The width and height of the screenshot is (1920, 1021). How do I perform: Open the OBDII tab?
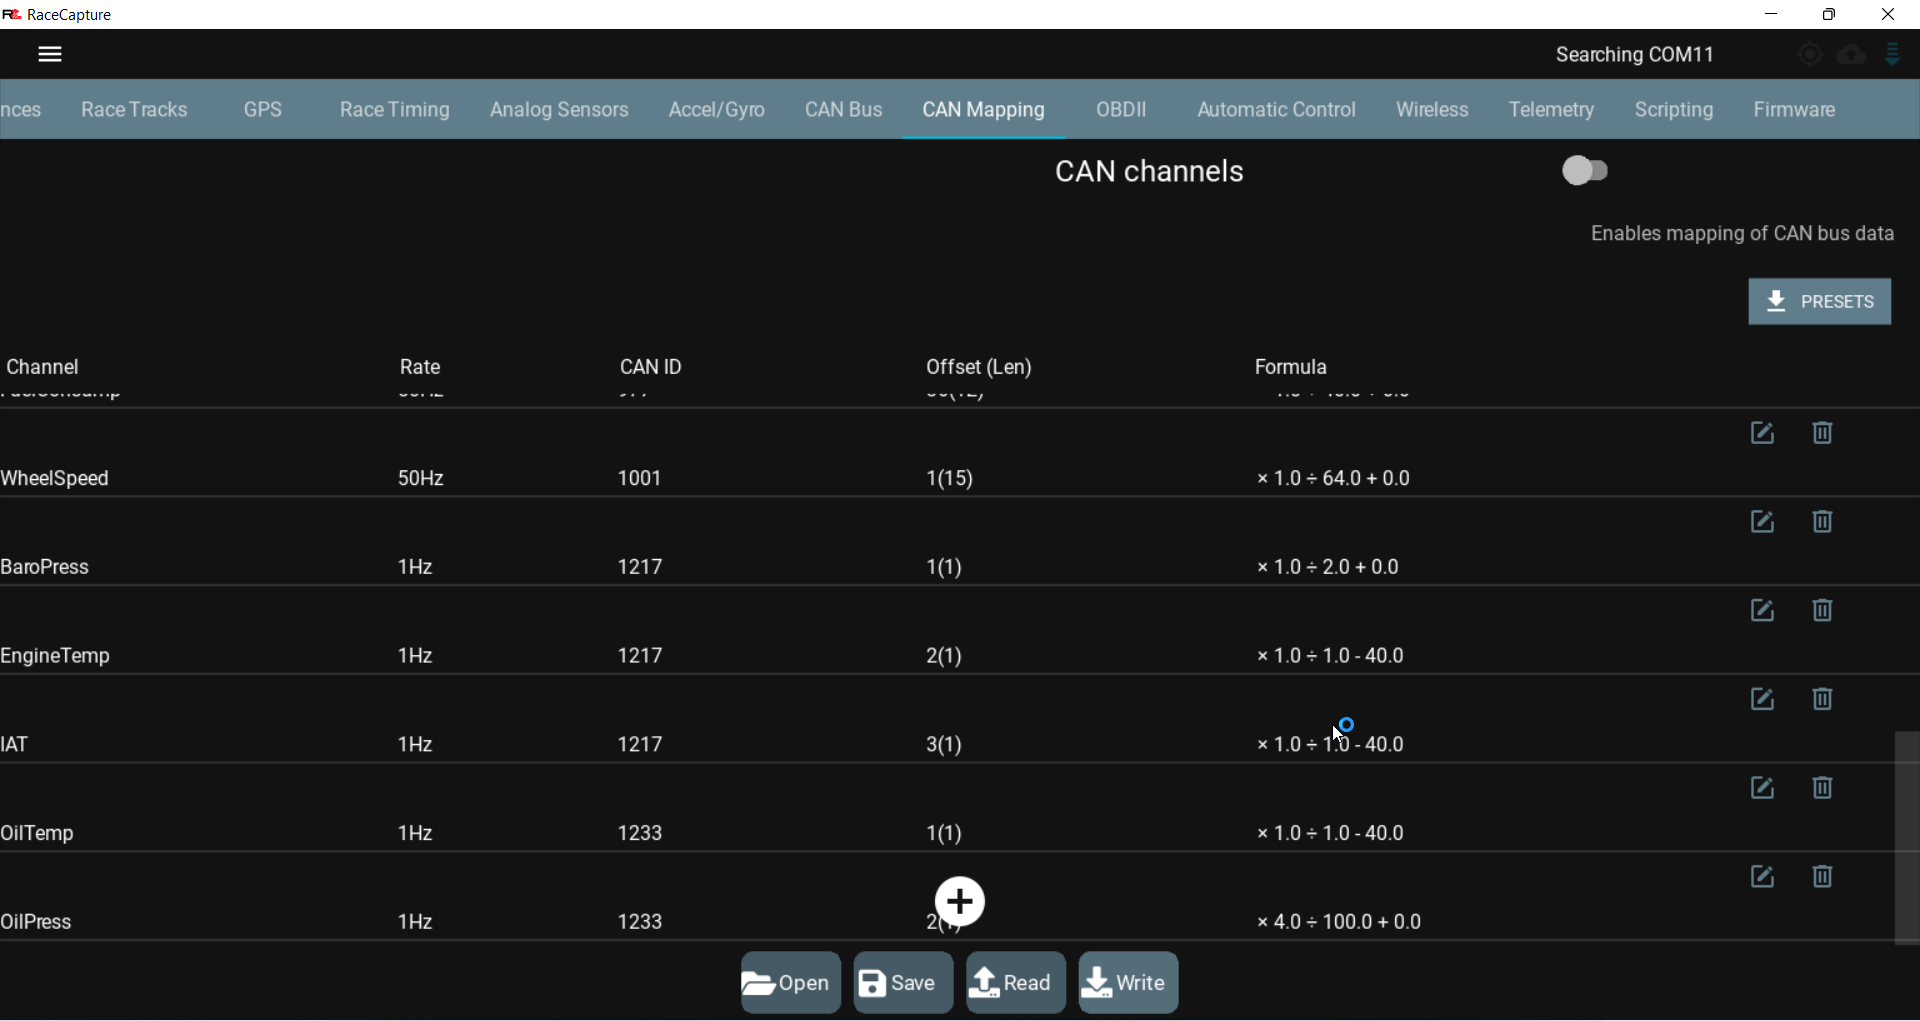point(1121,110)
